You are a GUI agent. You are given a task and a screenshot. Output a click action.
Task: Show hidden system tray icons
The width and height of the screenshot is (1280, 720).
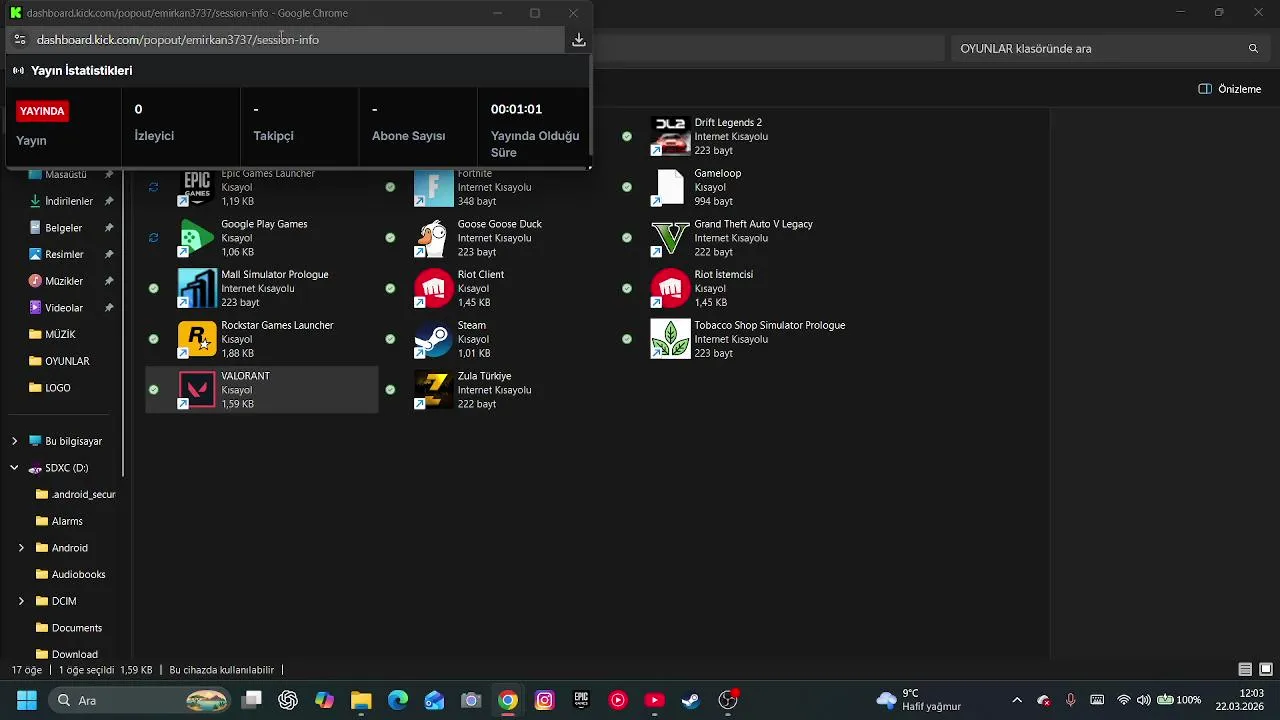point(1017,700)
